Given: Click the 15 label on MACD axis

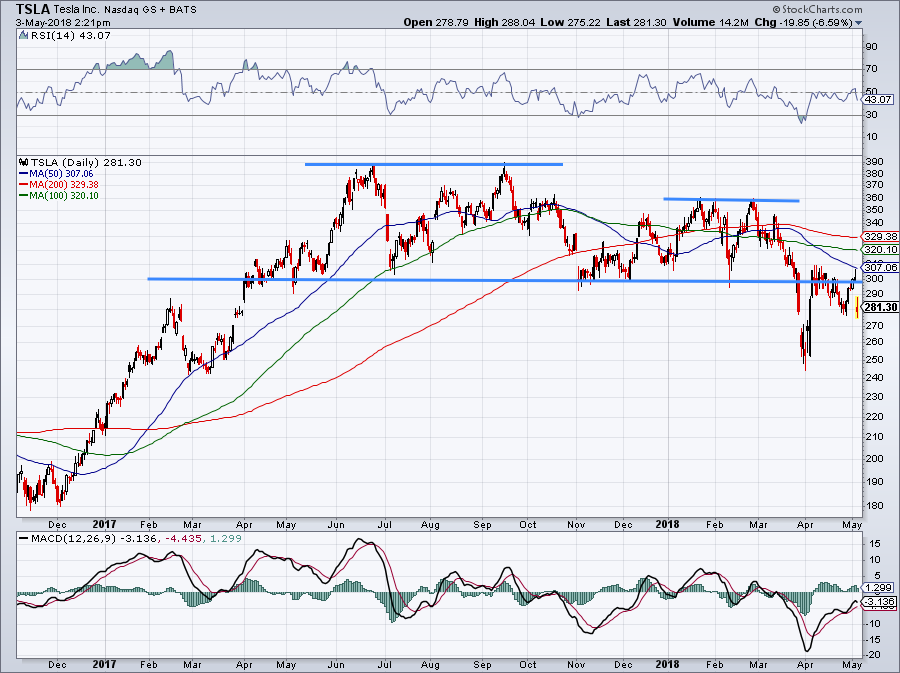Looking at the screenshot, I should (x=875, y=543).
